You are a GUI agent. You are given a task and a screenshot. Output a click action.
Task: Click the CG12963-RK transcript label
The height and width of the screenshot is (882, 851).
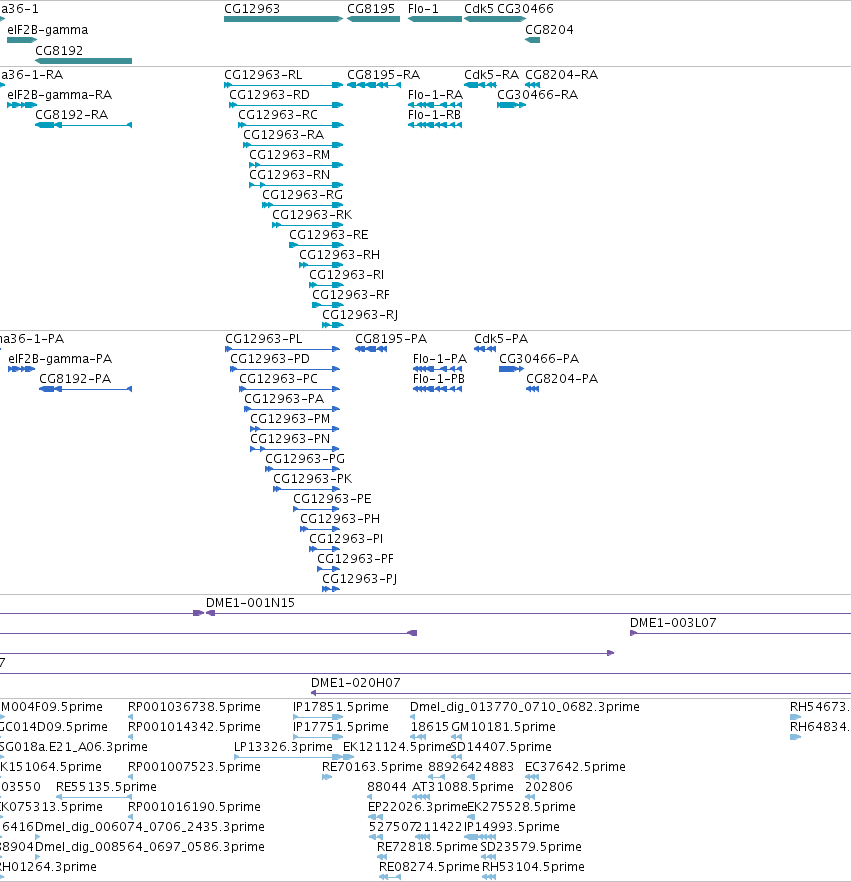[x=312, y=214]
